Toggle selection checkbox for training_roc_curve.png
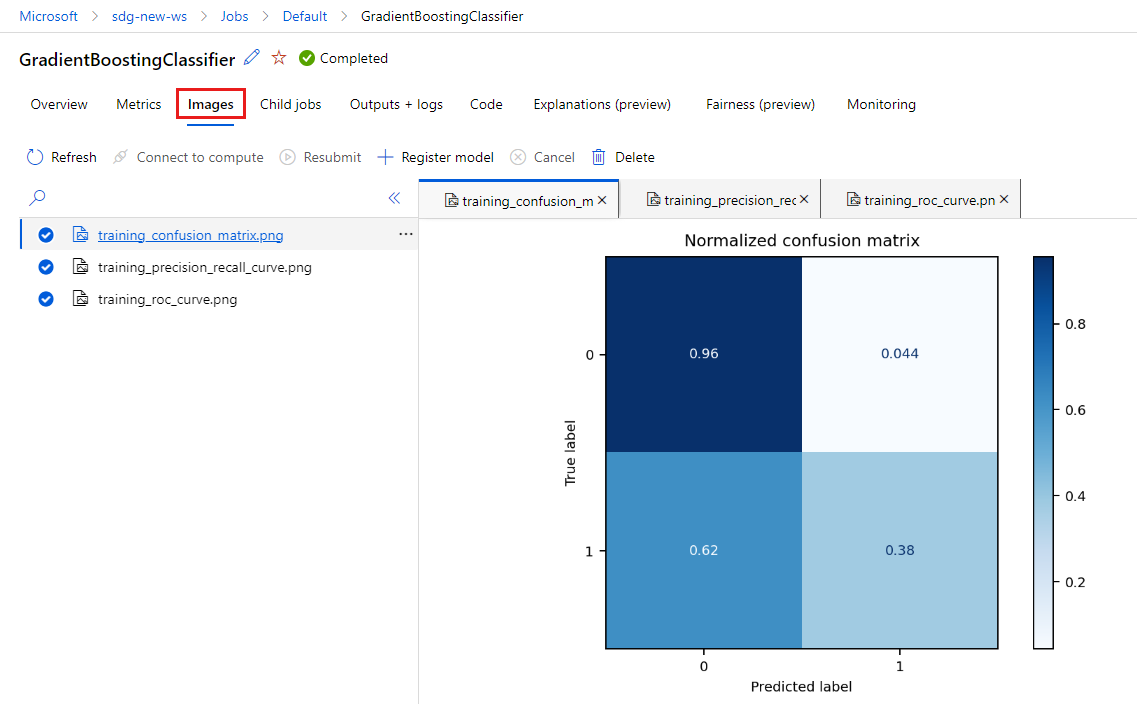Image resolution: width=1137 pixels, height=704 pixels. tap(45, 298)
